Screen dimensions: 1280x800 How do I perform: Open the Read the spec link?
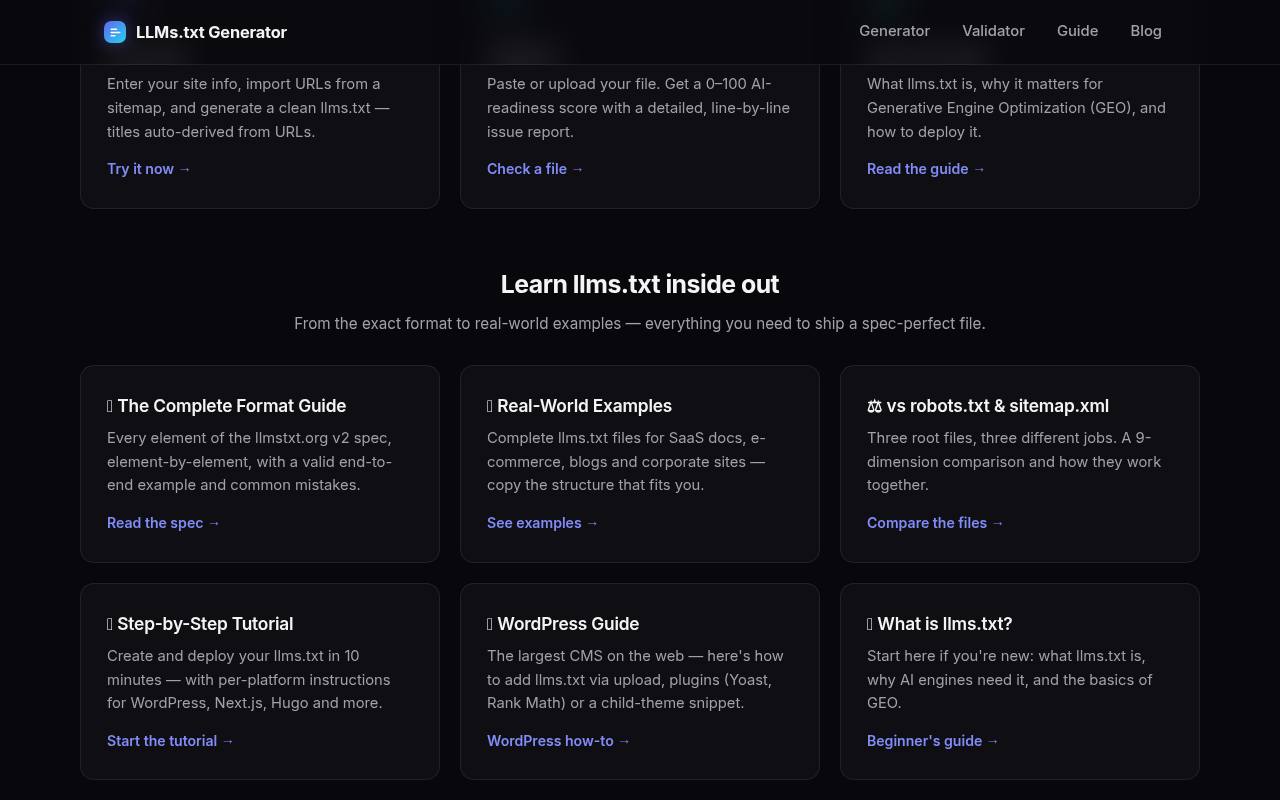point(163,523)
